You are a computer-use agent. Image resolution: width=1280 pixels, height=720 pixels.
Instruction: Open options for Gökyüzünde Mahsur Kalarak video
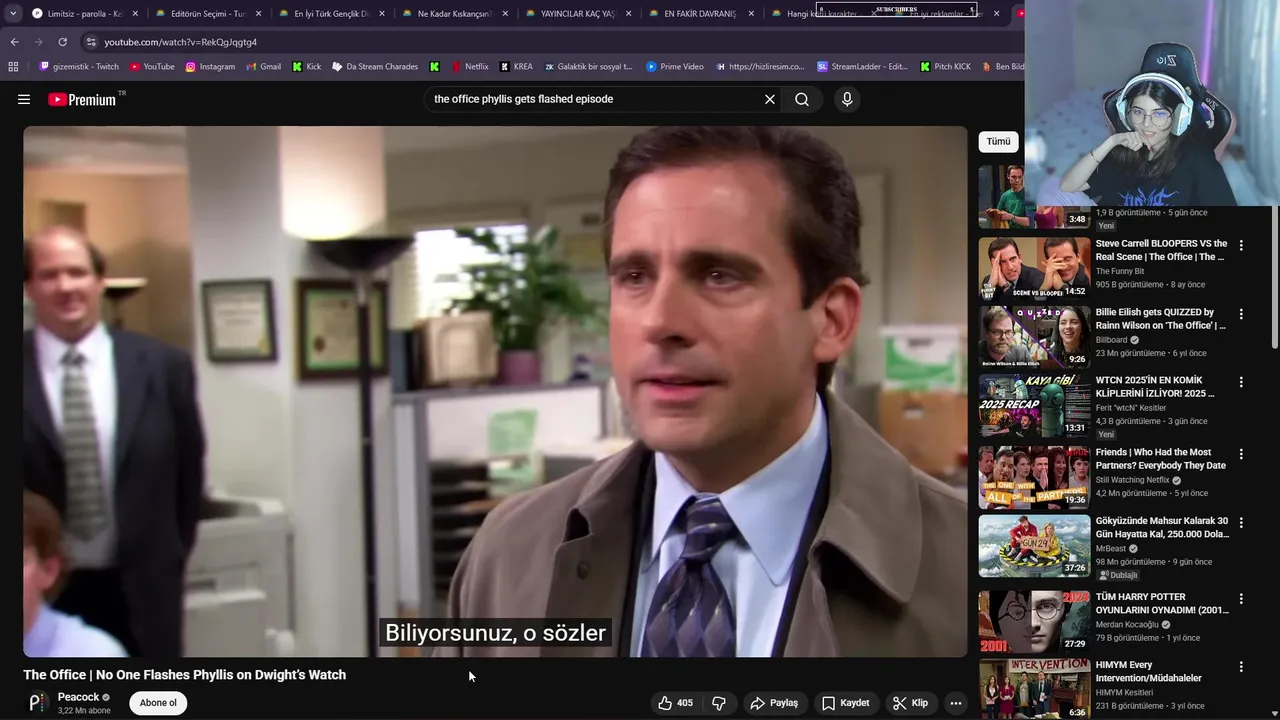(x=1241, y=523)
